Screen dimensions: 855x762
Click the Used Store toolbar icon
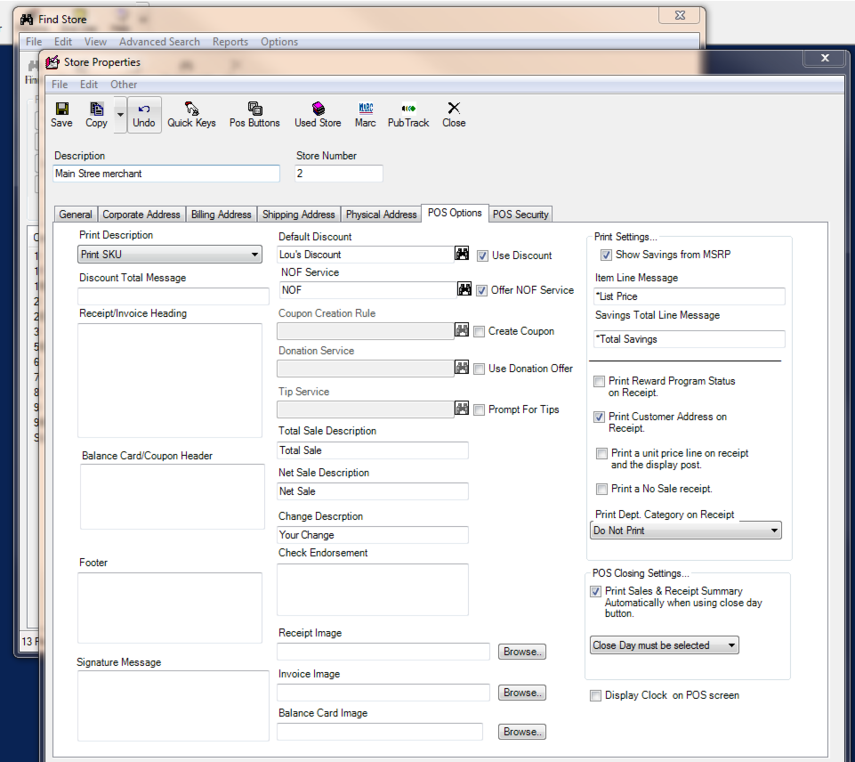coord(318,115)
